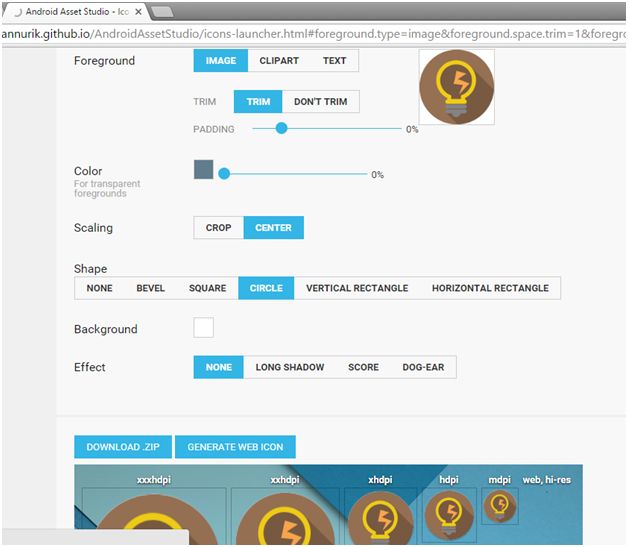Apply the DOG-EAR effect
This screenshot has width=628, height=547.
[x=423, y=367]
